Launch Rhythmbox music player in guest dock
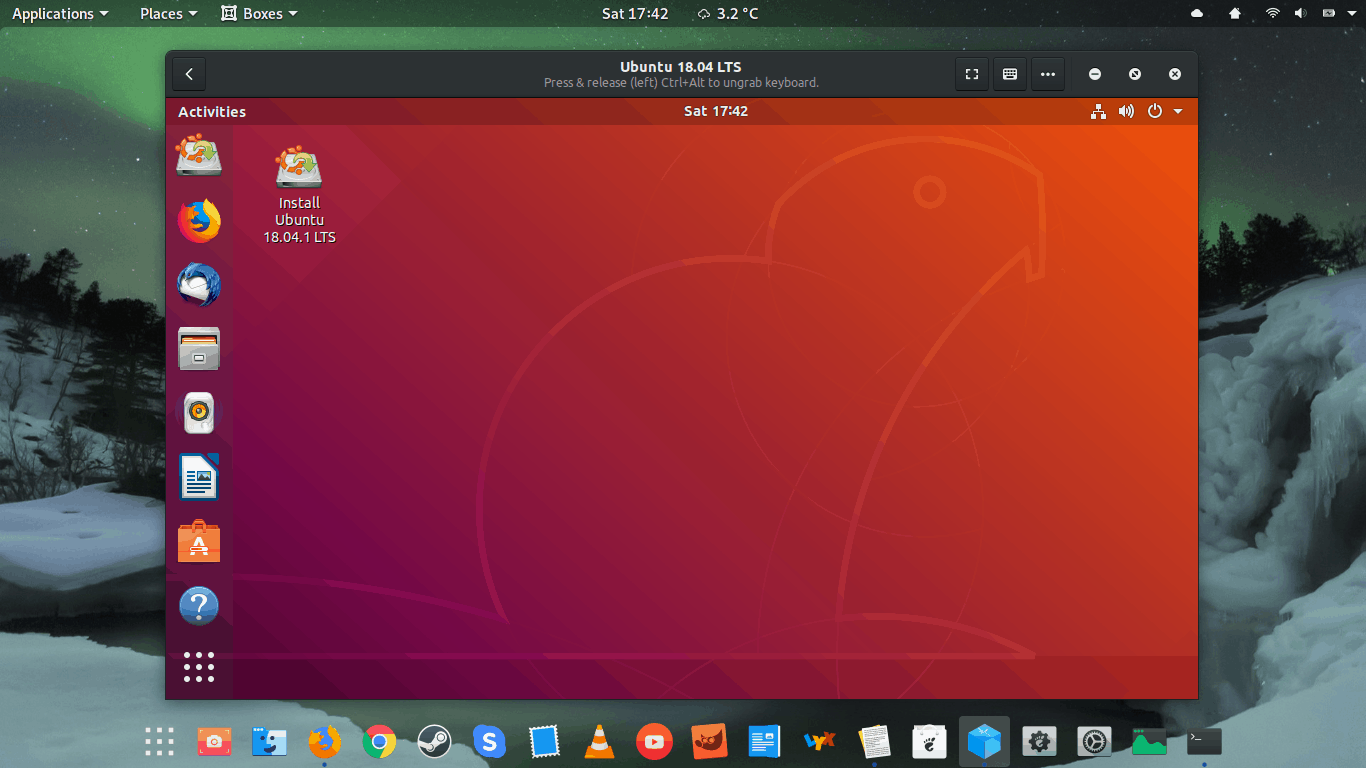1366x768 pixels. pyautogui.click(x=199, y=413)
